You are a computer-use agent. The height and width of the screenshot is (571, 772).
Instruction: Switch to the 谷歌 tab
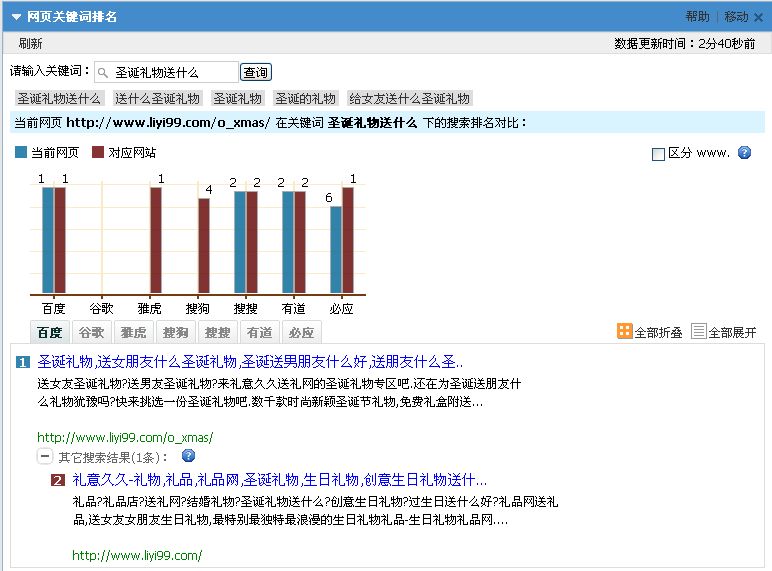[92, 332]
